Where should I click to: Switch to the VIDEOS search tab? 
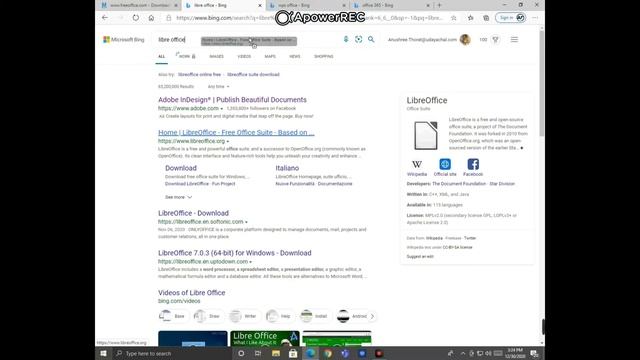point(244,56)
